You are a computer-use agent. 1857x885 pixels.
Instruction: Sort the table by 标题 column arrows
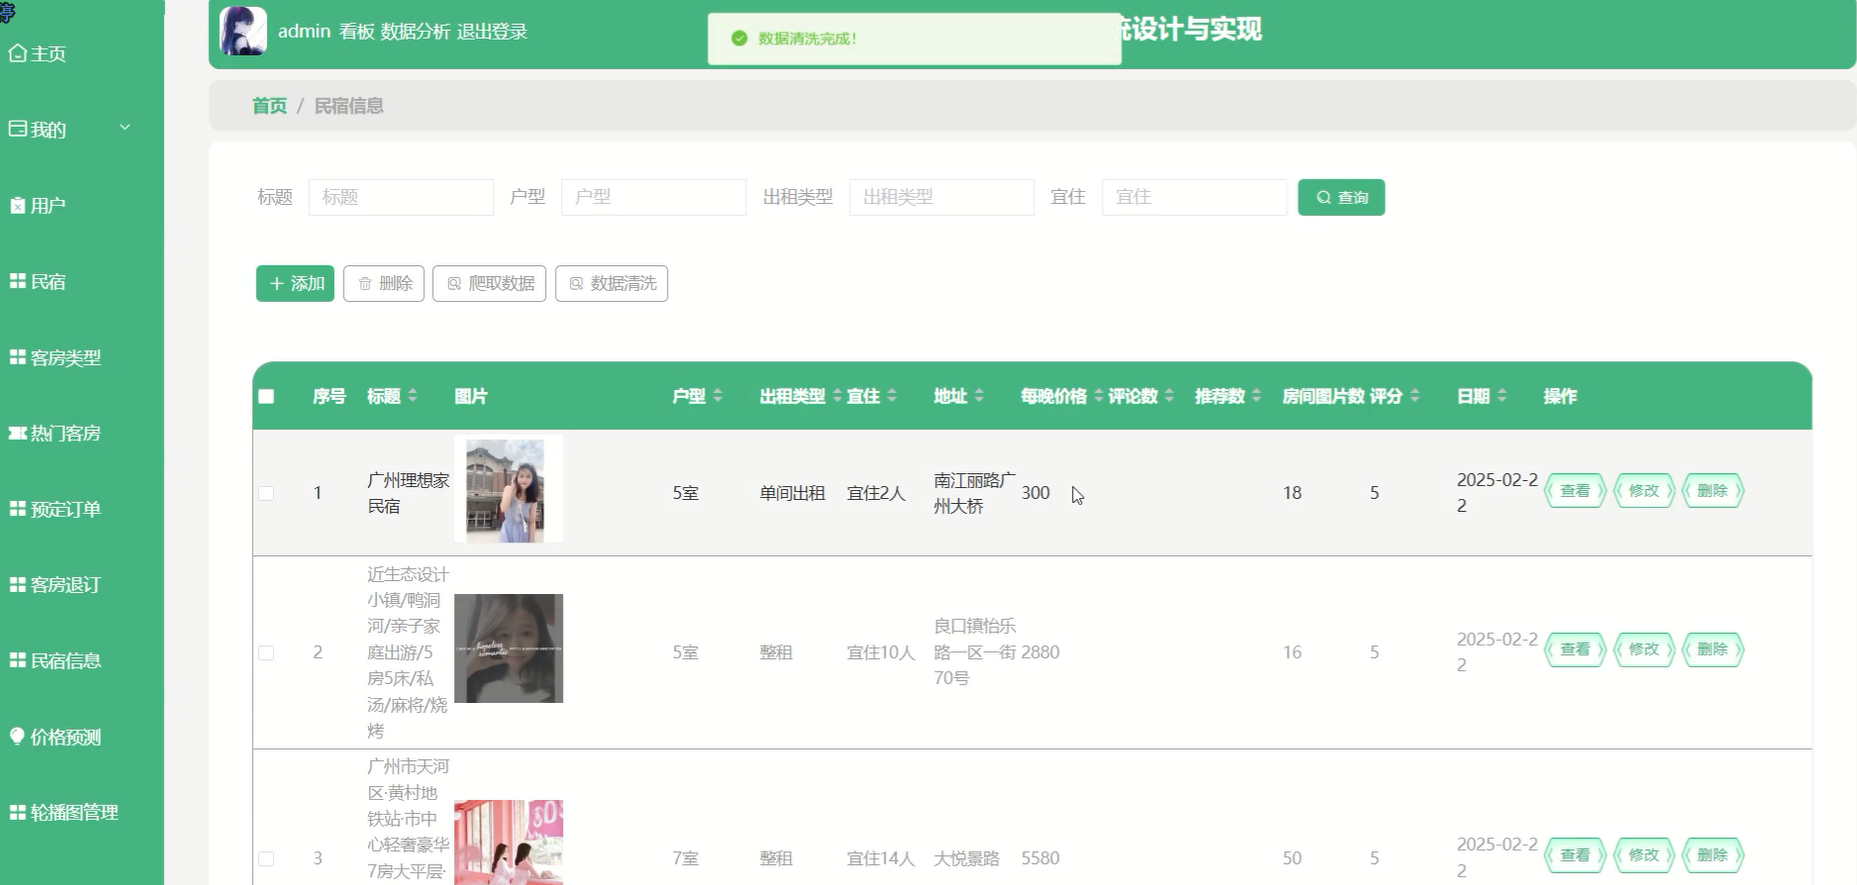[413, 396]
